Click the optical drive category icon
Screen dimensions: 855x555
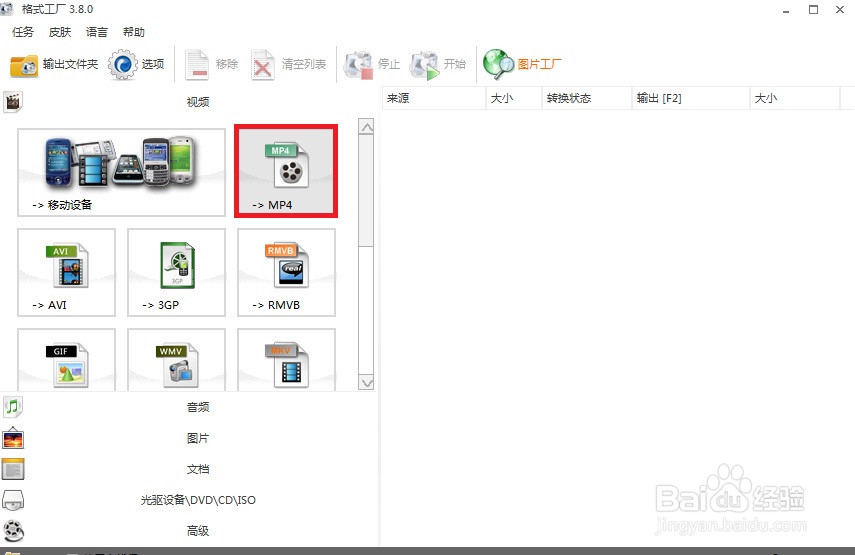point(13,500)
